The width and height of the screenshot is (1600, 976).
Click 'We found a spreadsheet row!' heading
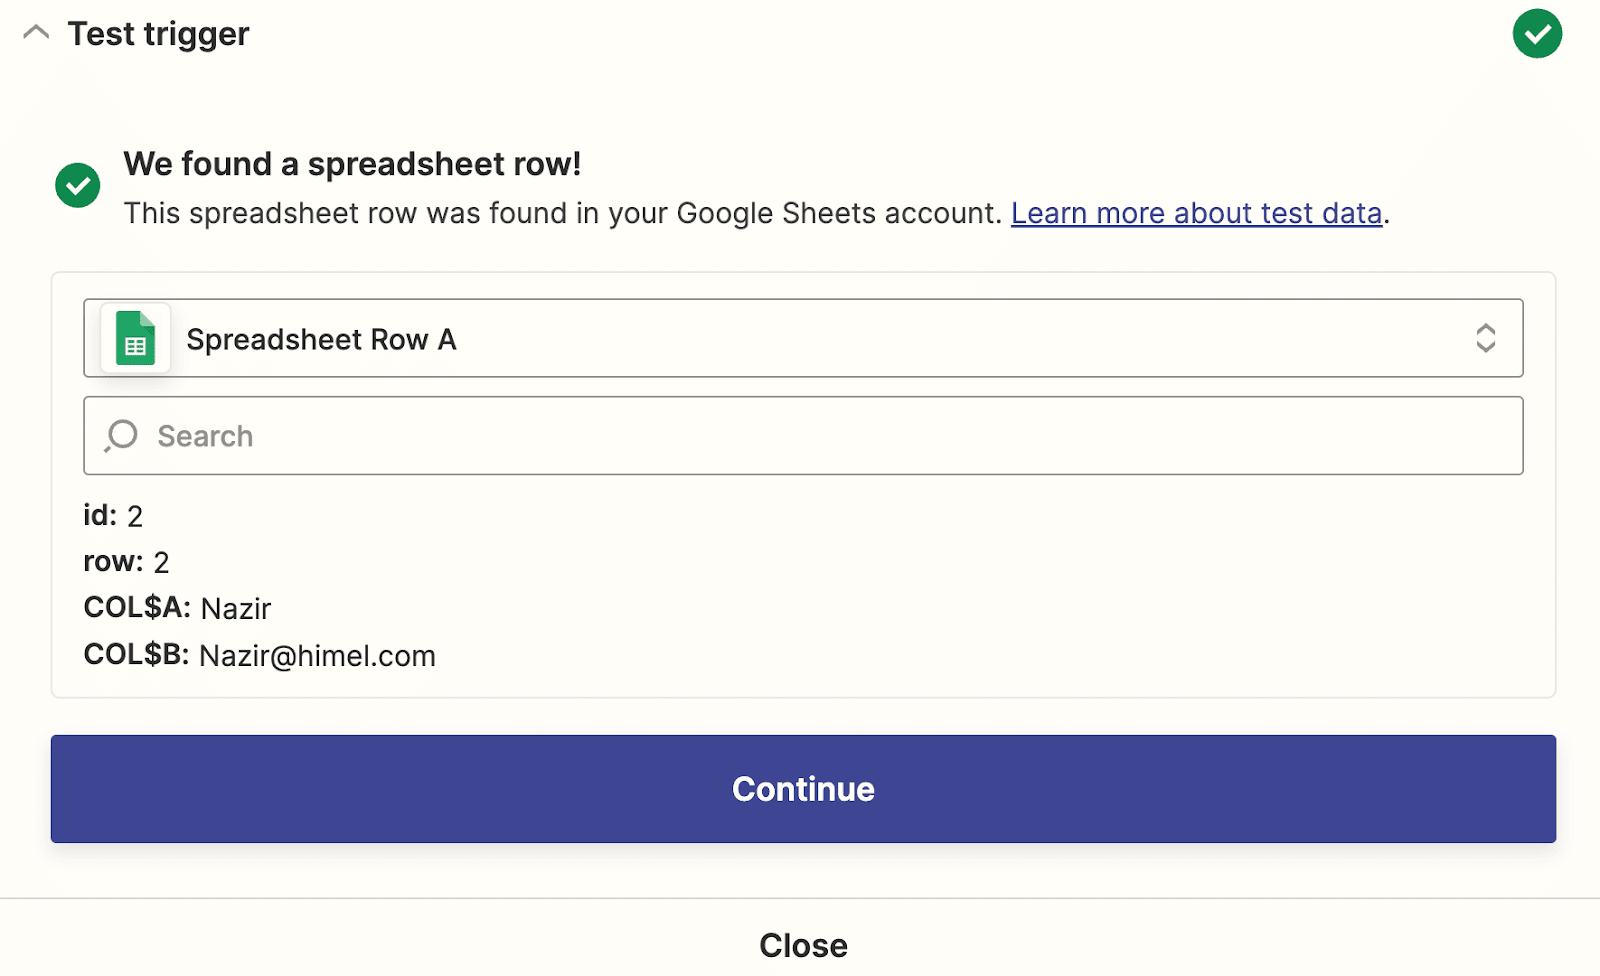pos(352,164)
